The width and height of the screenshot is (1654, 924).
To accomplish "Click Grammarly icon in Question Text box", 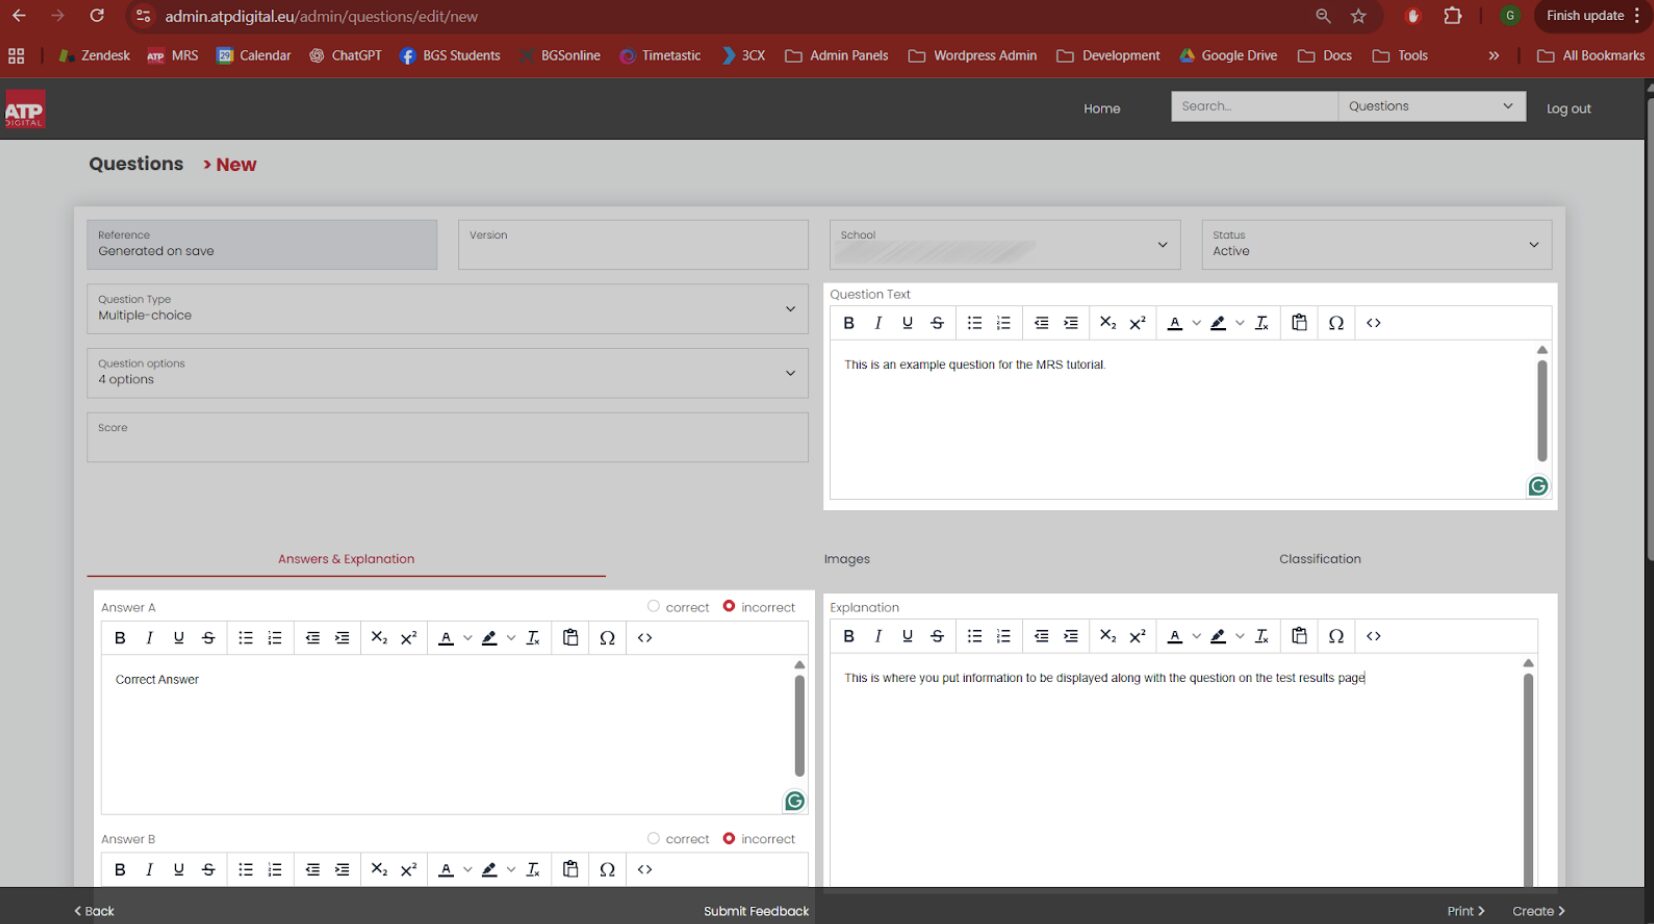I will point(1538,486).
